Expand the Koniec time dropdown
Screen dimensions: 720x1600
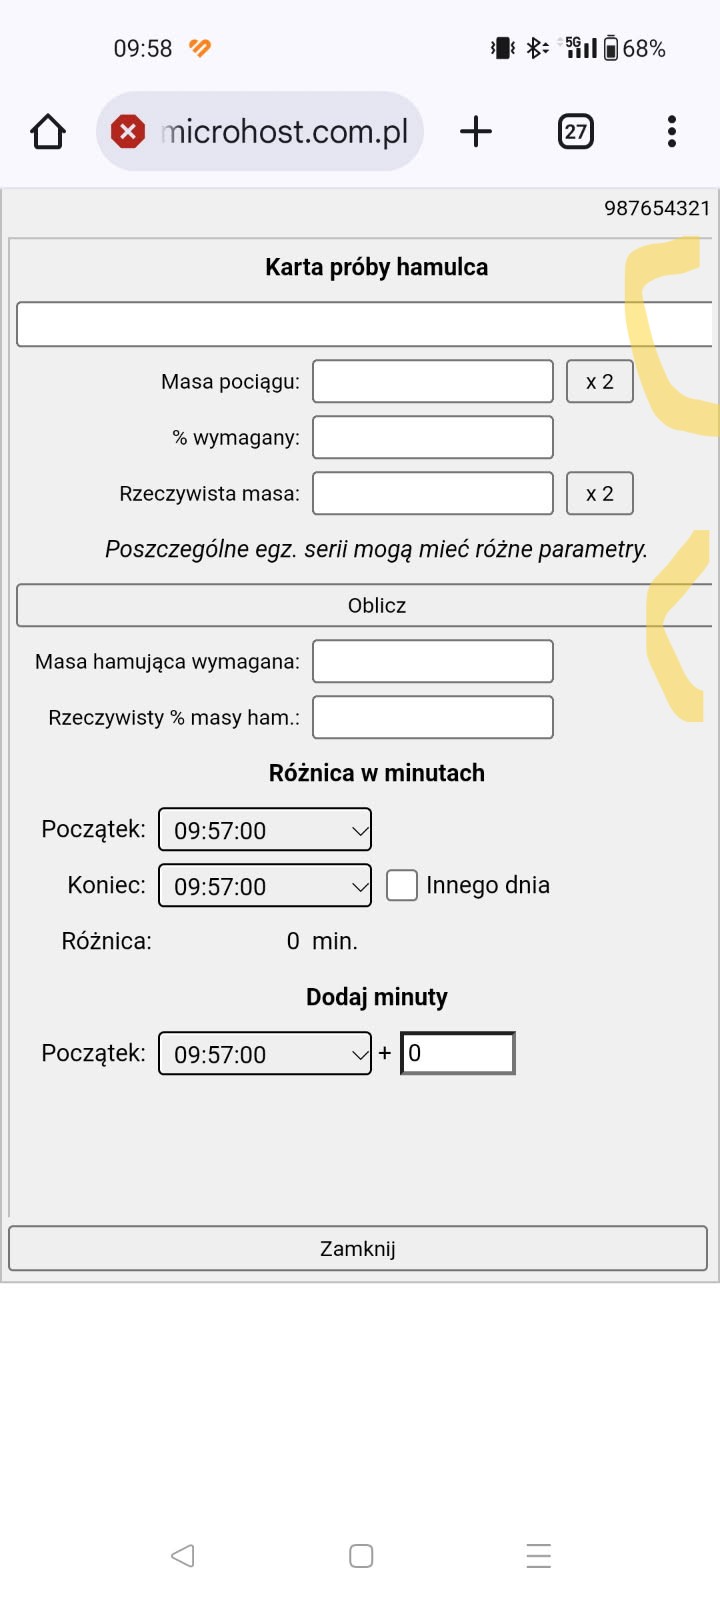pyautogui.click(x=265, y=885)
